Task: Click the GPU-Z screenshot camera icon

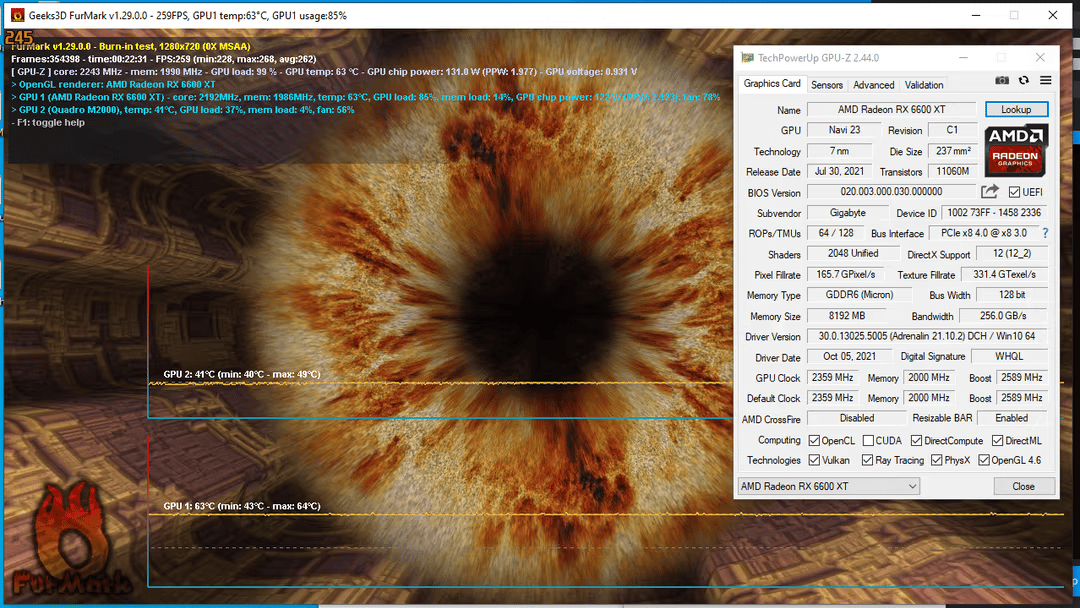Action: tap(1002, 81)
